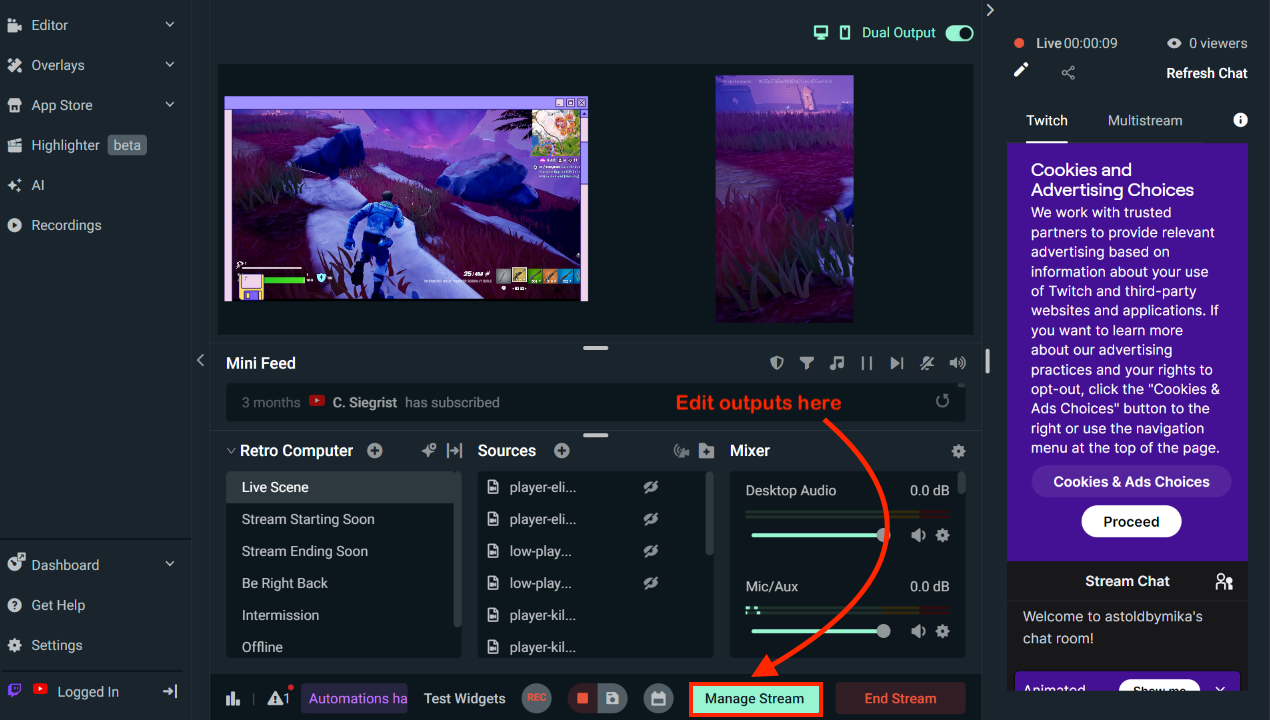Mute event alerts bell icon
The height and width of the screenshot is (720, 1270).
pyautogui.click(x=927, y=363)
